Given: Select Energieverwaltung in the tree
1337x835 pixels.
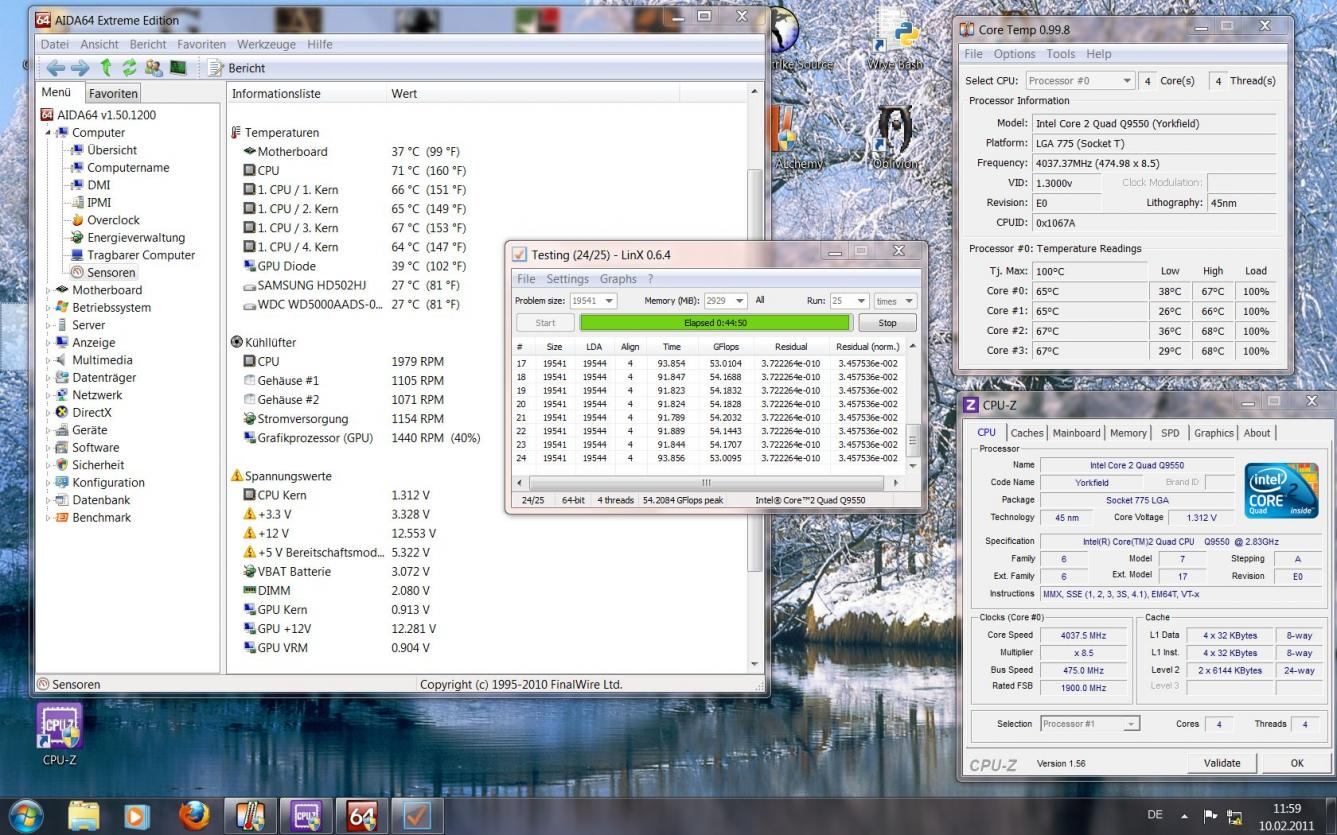Looking at the screenshot, I should point(136,237).
